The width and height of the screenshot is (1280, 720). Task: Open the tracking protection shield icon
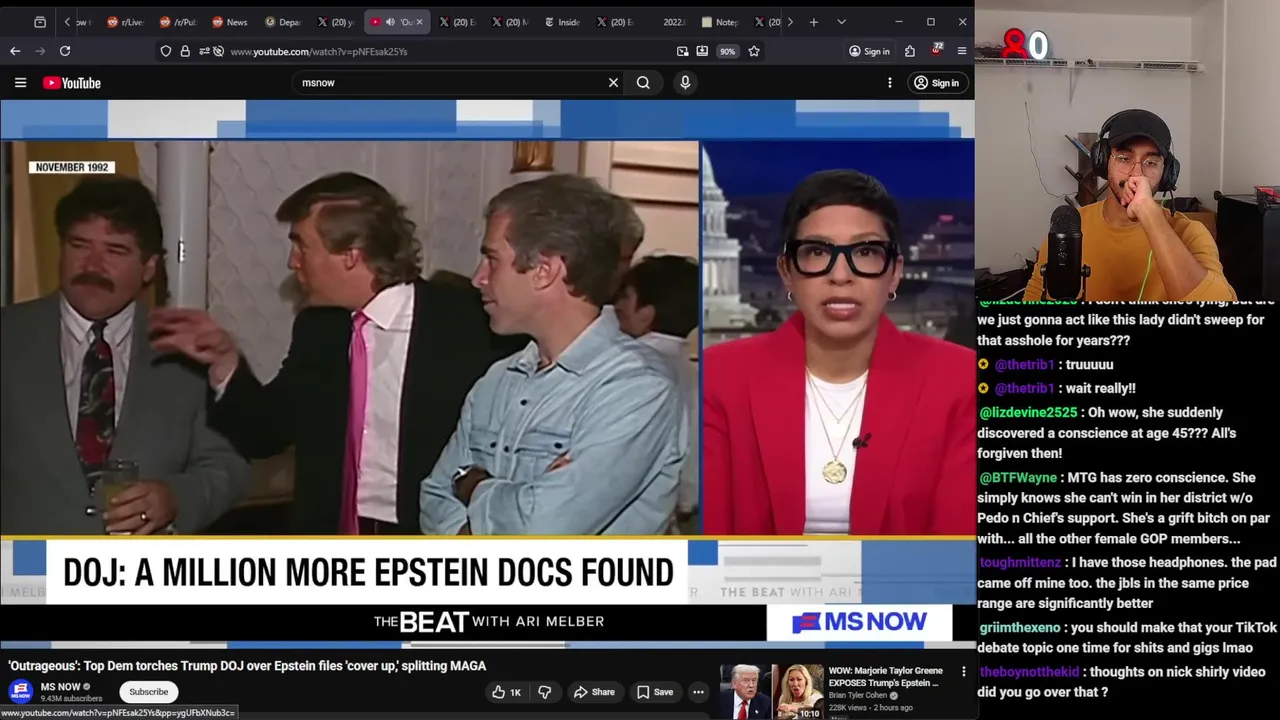coord(166,51)
